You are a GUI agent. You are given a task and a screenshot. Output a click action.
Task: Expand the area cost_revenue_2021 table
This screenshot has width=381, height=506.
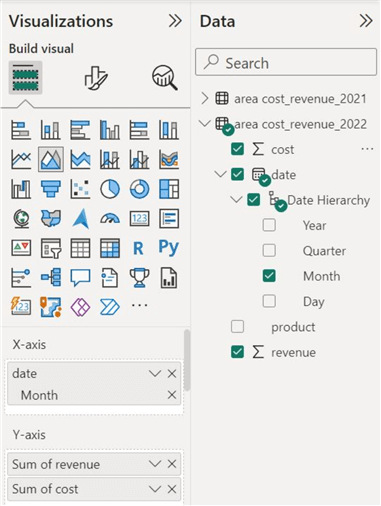204,99
